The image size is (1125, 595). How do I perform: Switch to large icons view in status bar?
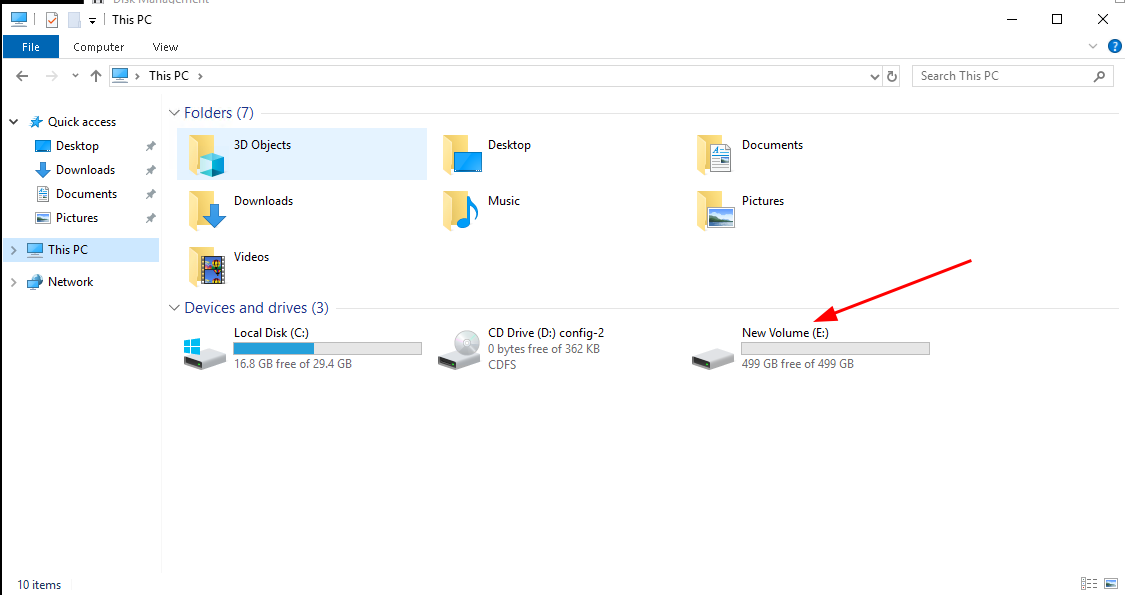click(1111, 584)
